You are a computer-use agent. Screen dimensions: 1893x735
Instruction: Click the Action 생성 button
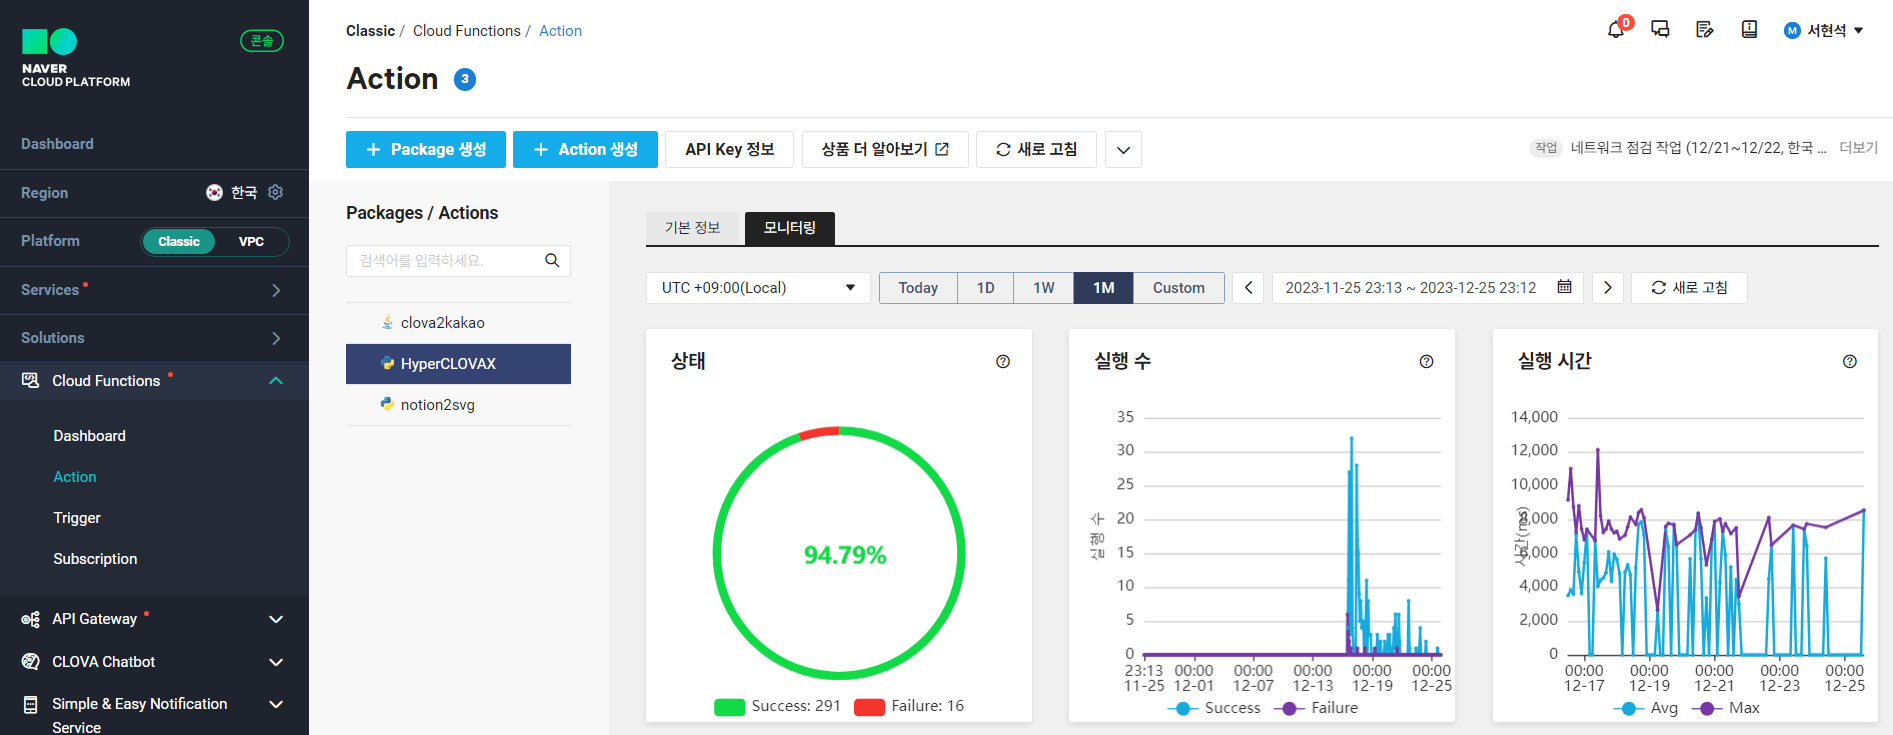point(585,150)
